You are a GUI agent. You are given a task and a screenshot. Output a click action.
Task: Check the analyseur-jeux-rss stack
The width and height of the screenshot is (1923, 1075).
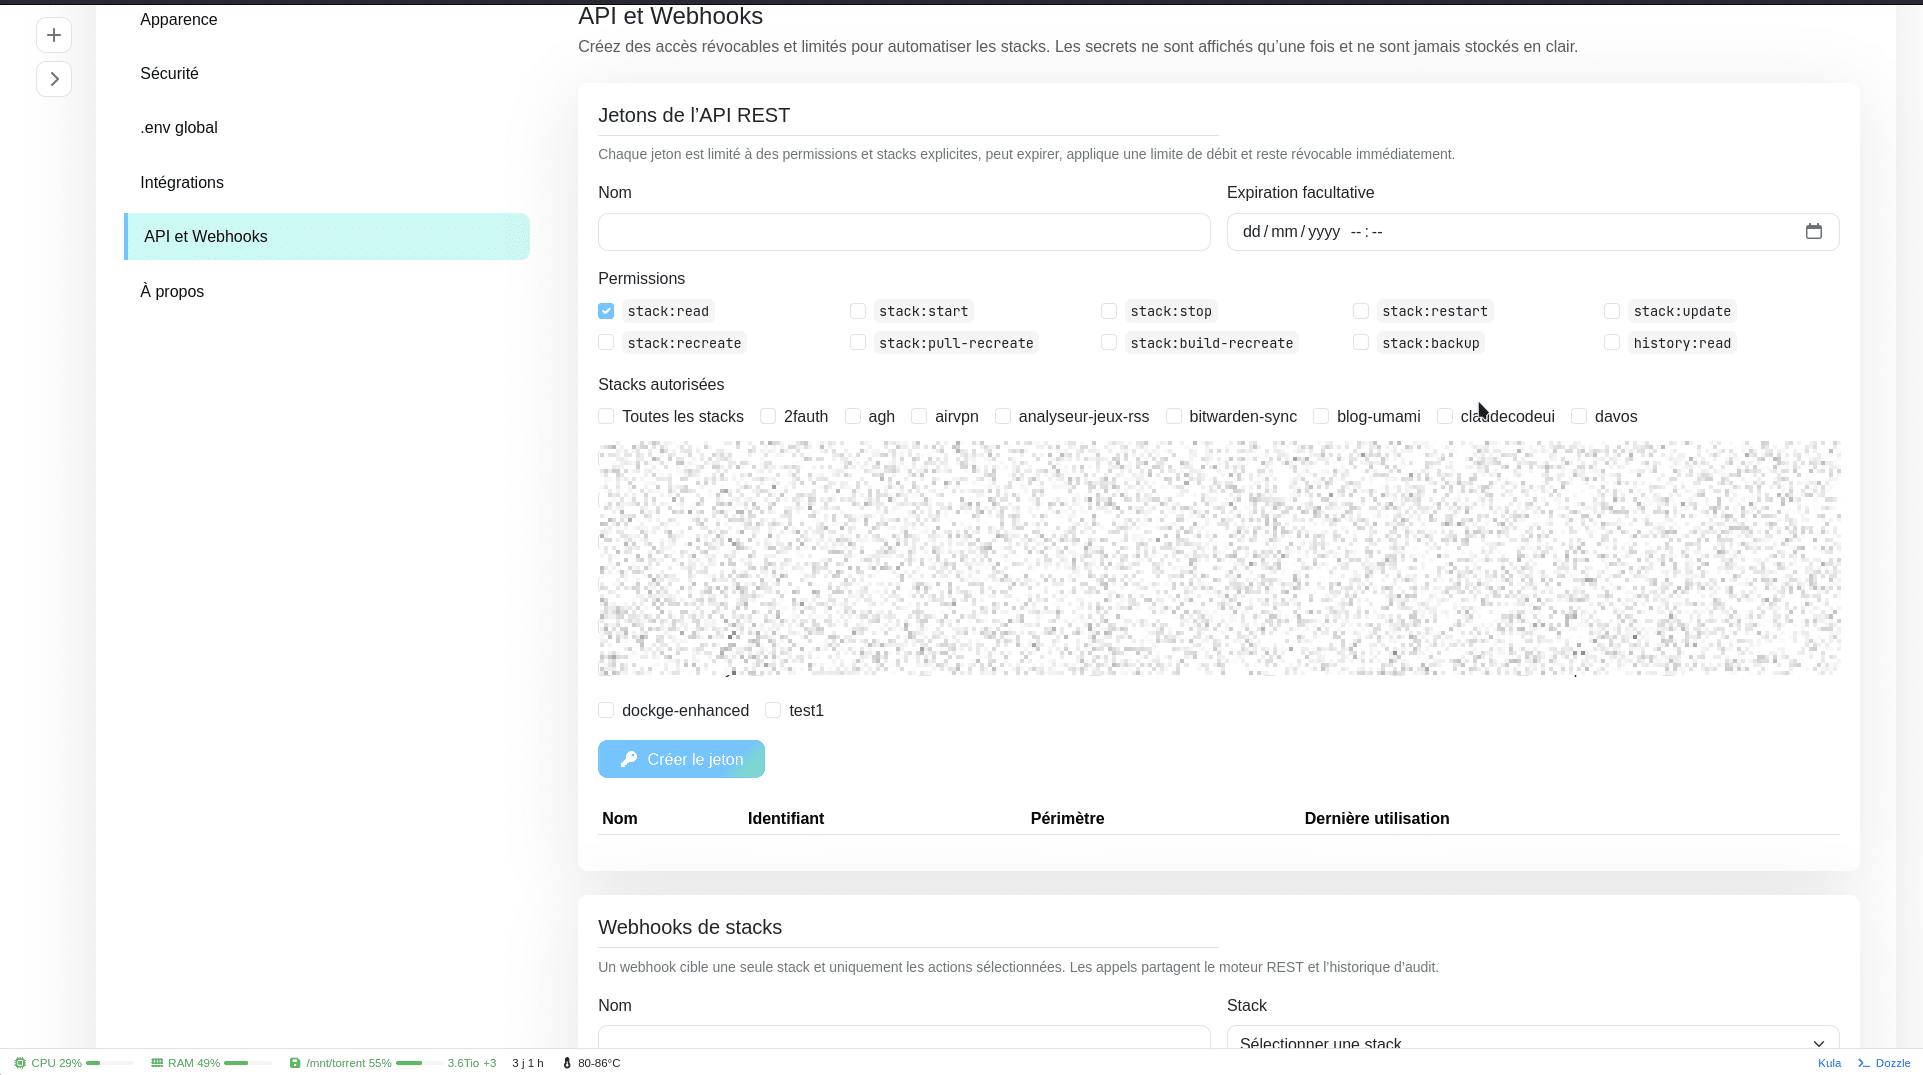click(x=1003, y=416)
